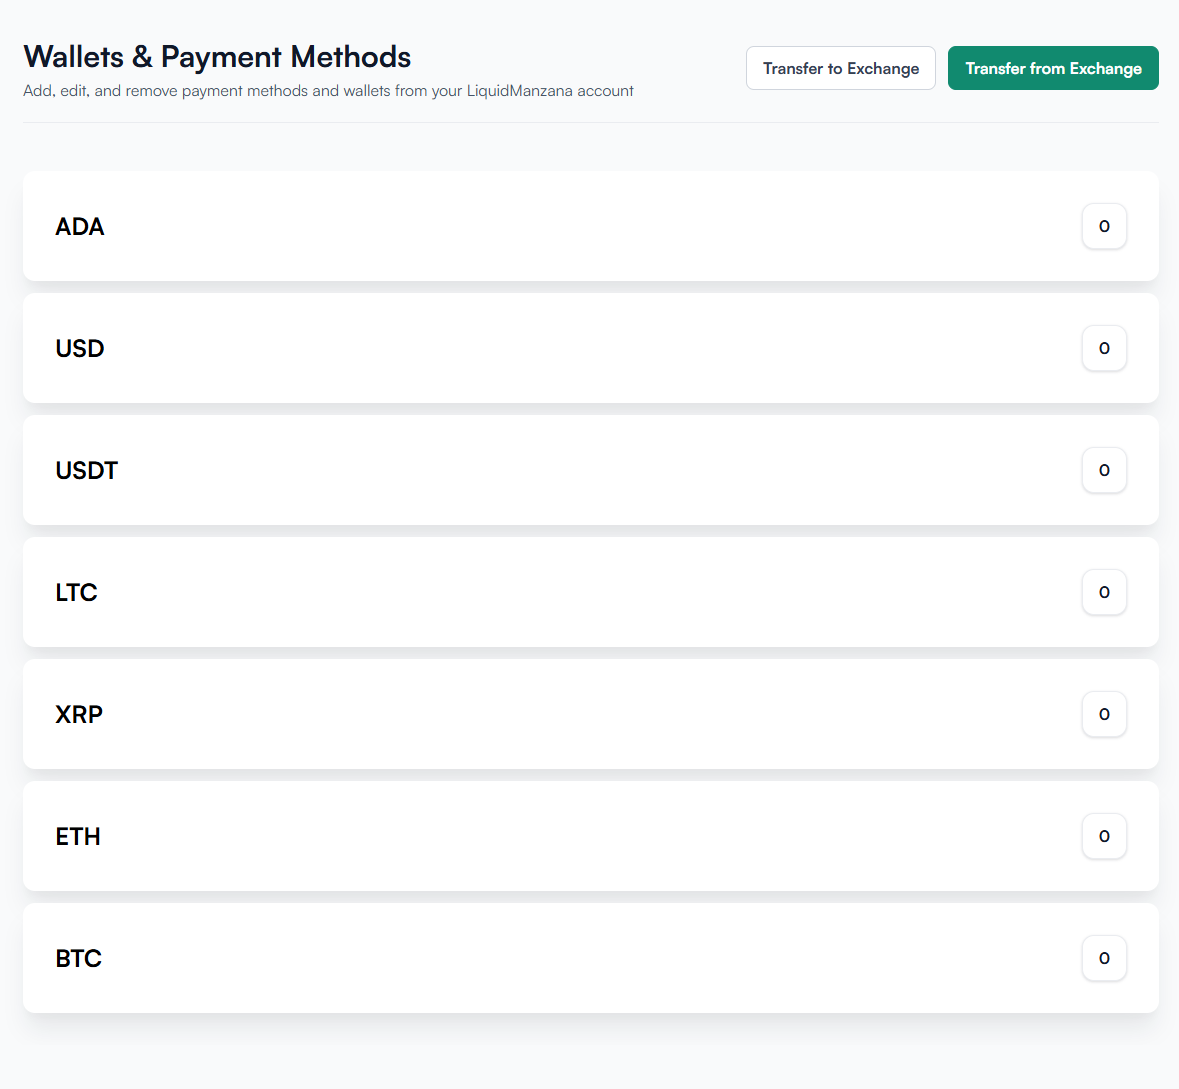Screen dimensions: 1179x1089
Task: Click the USD currency label
Action: tap(80, 349)
